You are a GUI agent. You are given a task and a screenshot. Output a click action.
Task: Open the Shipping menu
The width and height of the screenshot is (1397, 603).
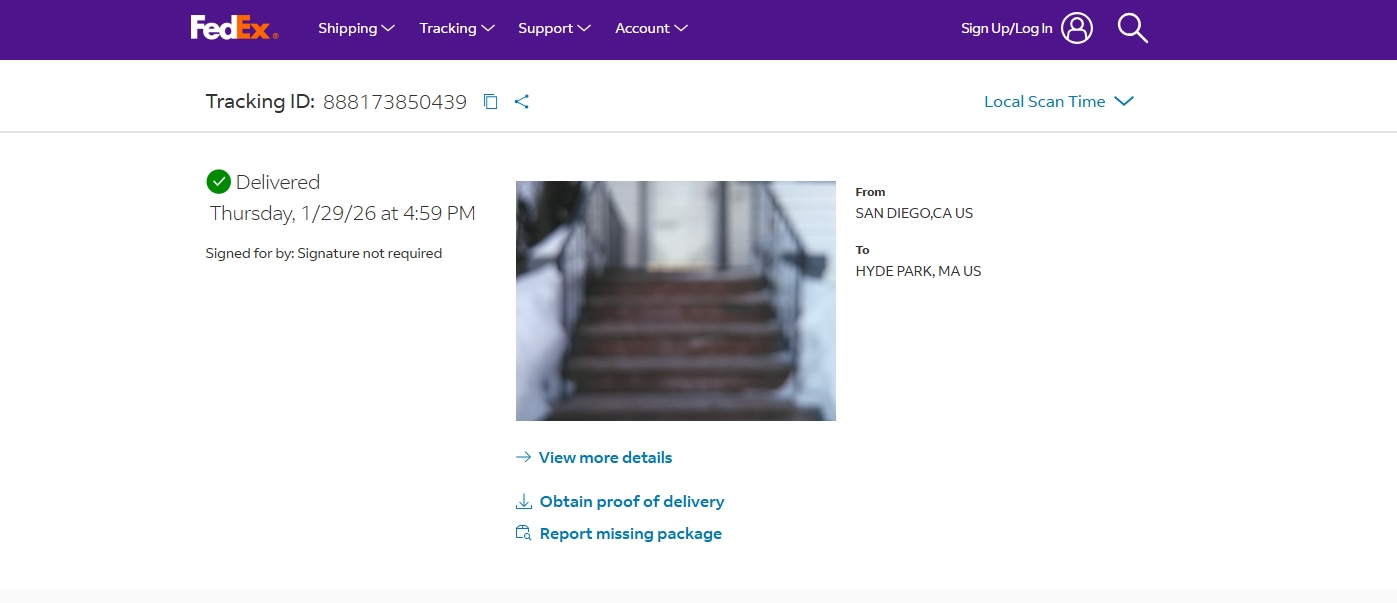(x=356, y=28)
